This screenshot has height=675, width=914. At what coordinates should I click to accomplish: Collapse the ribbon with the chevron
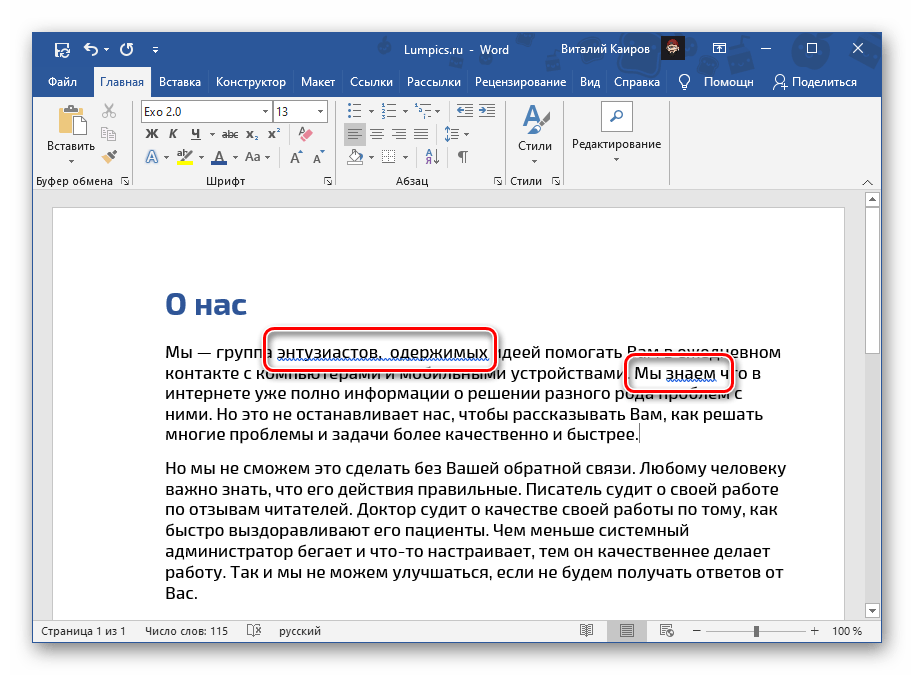tap(867, 182)
